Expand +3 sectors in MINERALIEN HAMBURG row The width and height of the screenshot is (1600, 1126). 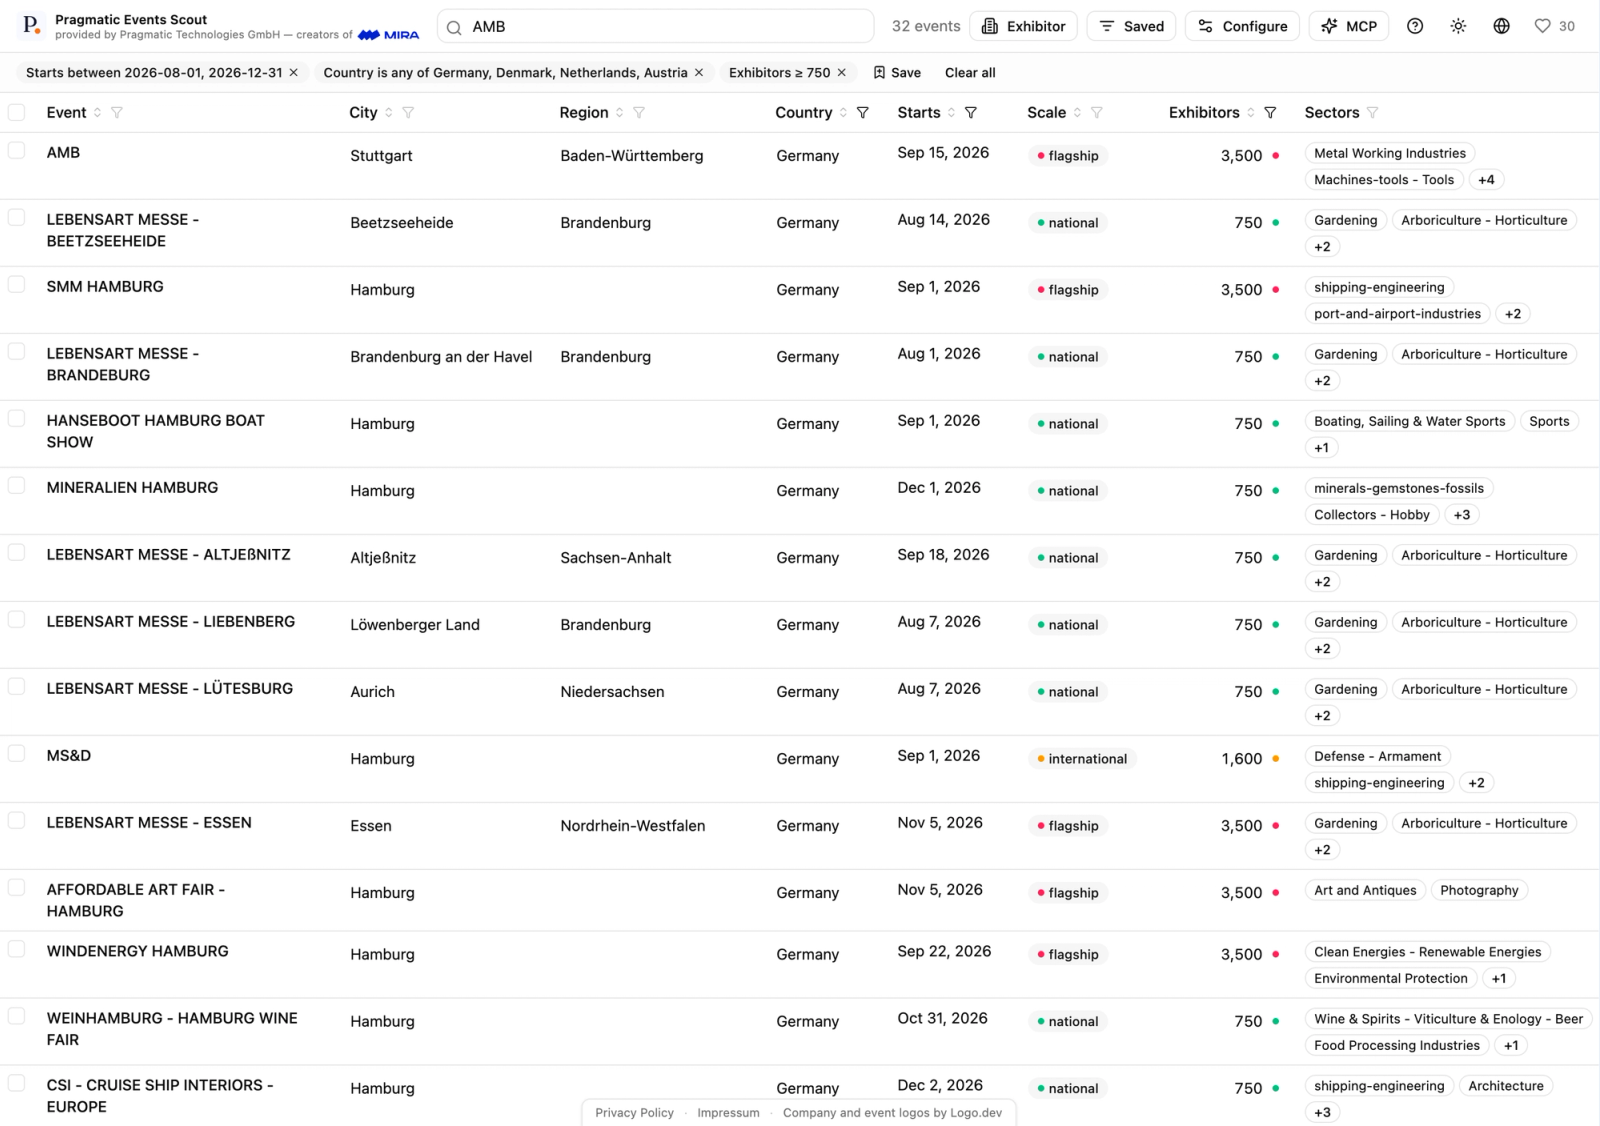[x=1462, y=515]
